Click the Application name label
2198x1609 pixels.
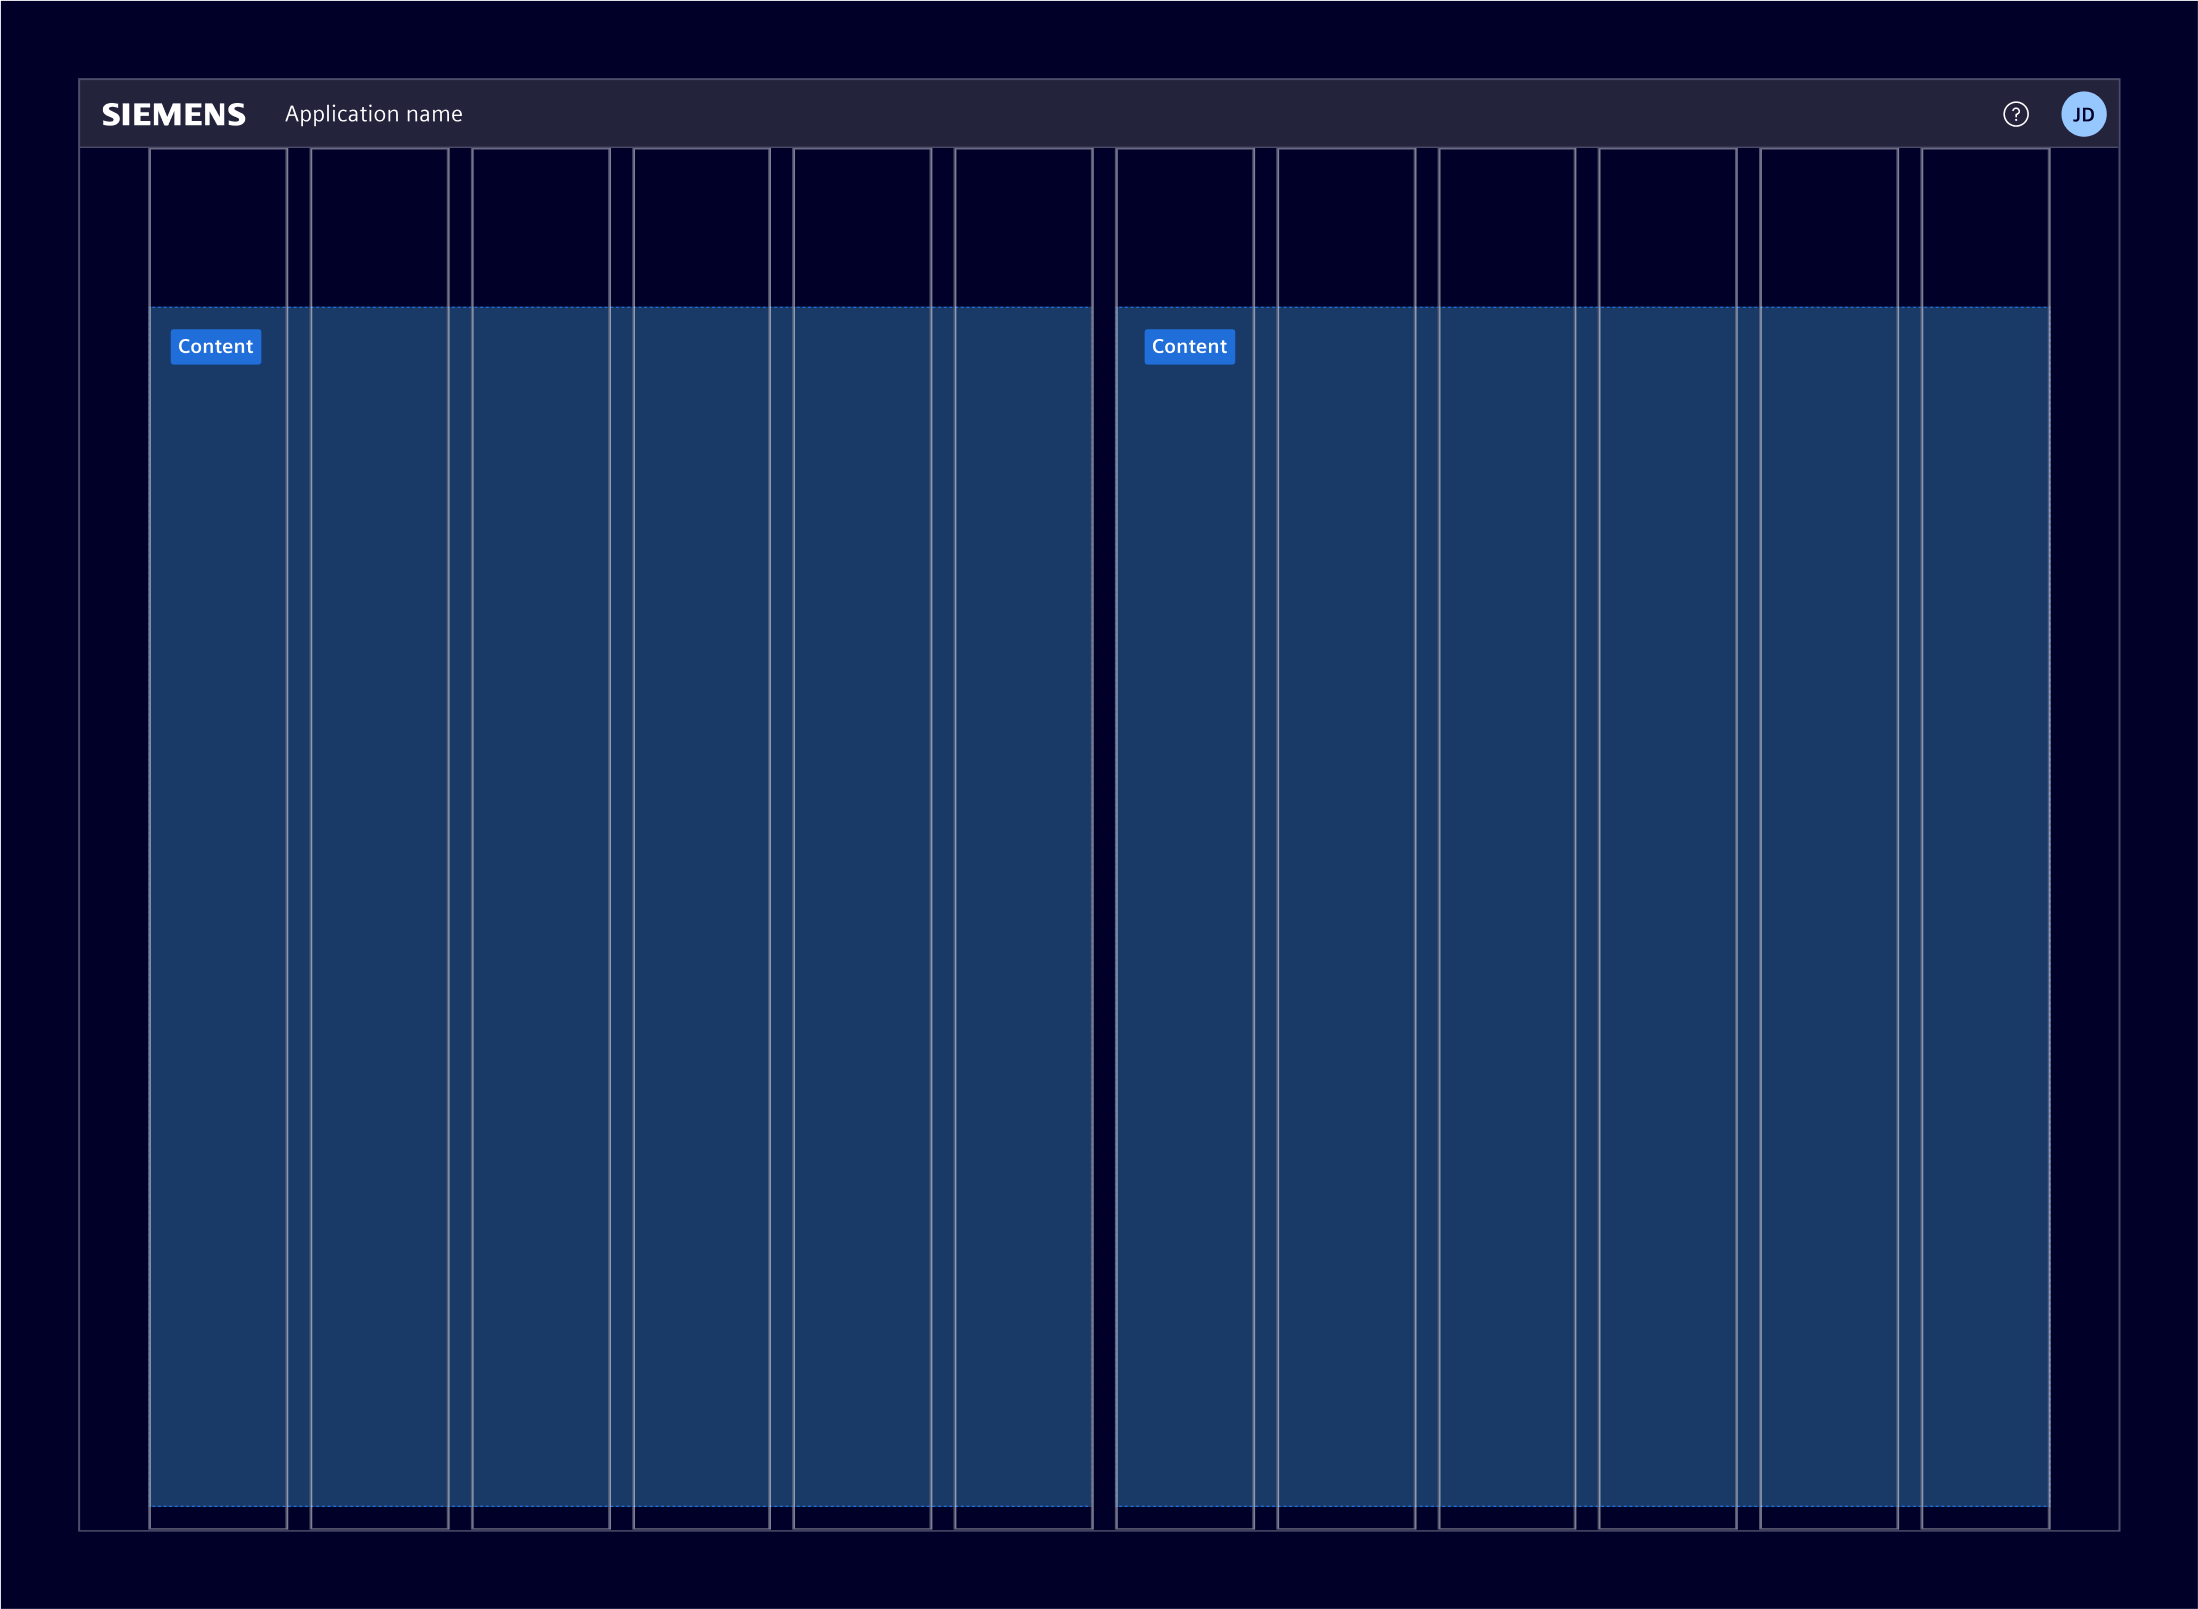click(374, 114)
